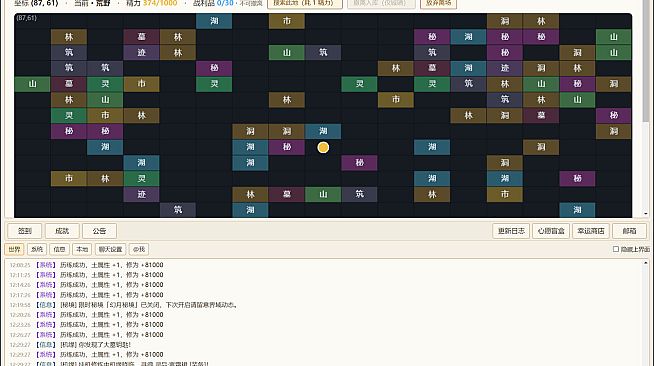Switch to the 世界 chat tab
The width and height of the screenshot is (654, 366).
point(15,249)
